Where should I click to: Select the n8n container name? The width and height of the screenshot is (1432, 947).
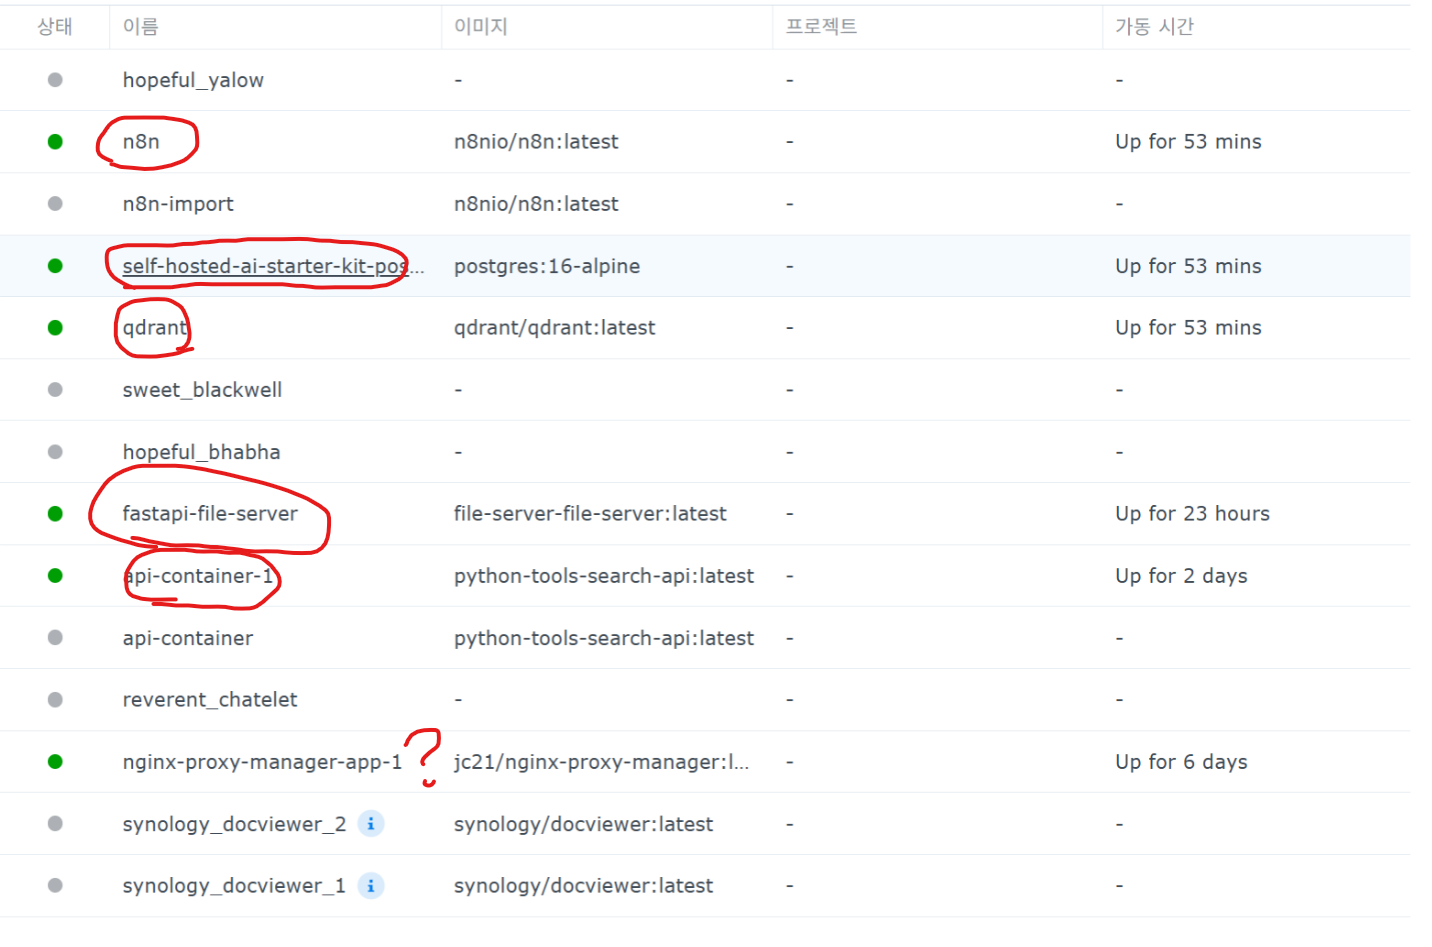(141, 142)
